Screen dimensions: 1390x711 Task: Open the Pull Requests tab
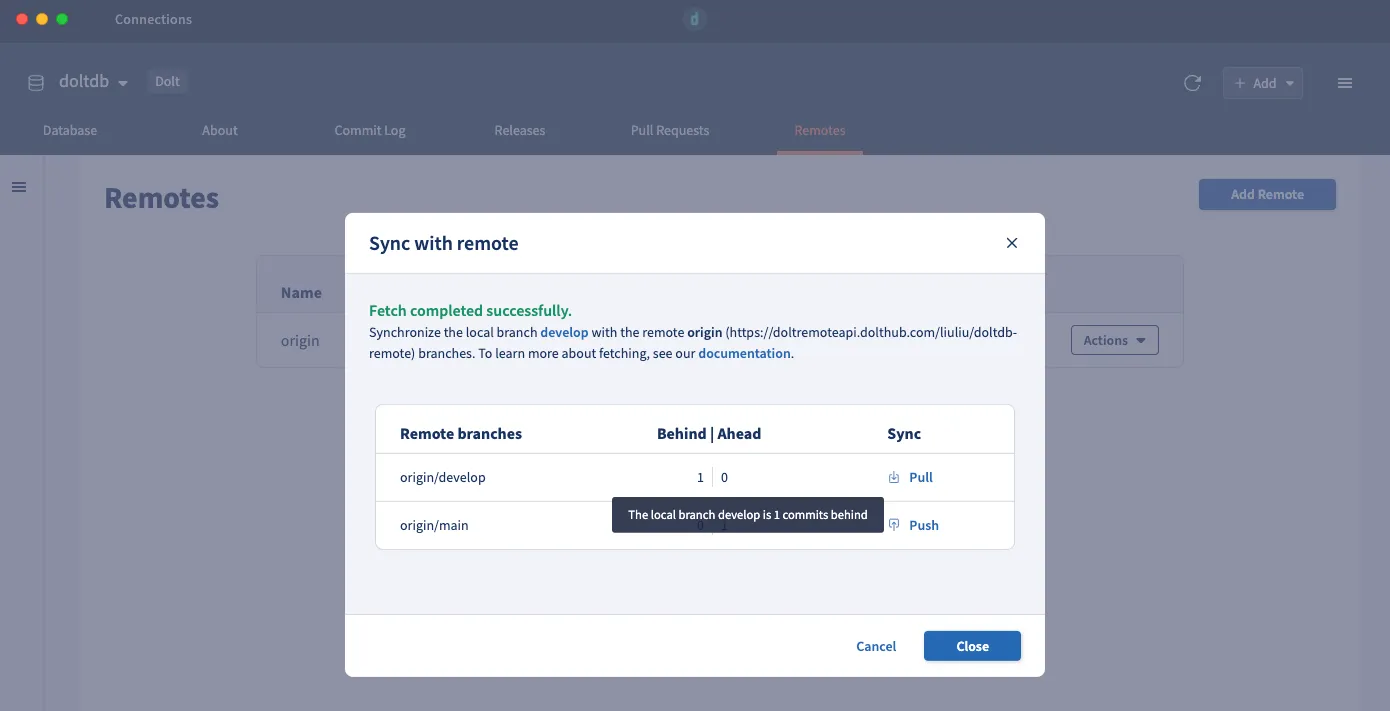[670, 130]
